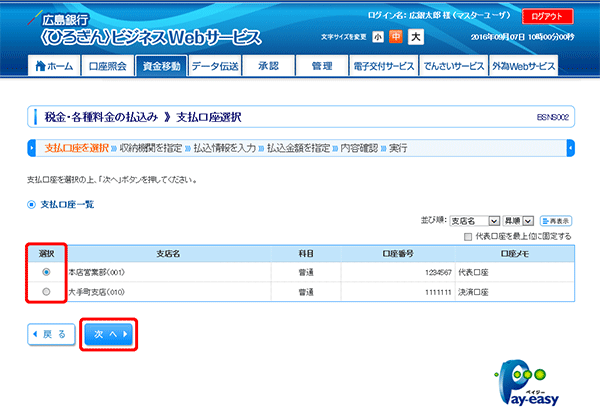
Task: Click account number 1234567
Action: point(438,272)
